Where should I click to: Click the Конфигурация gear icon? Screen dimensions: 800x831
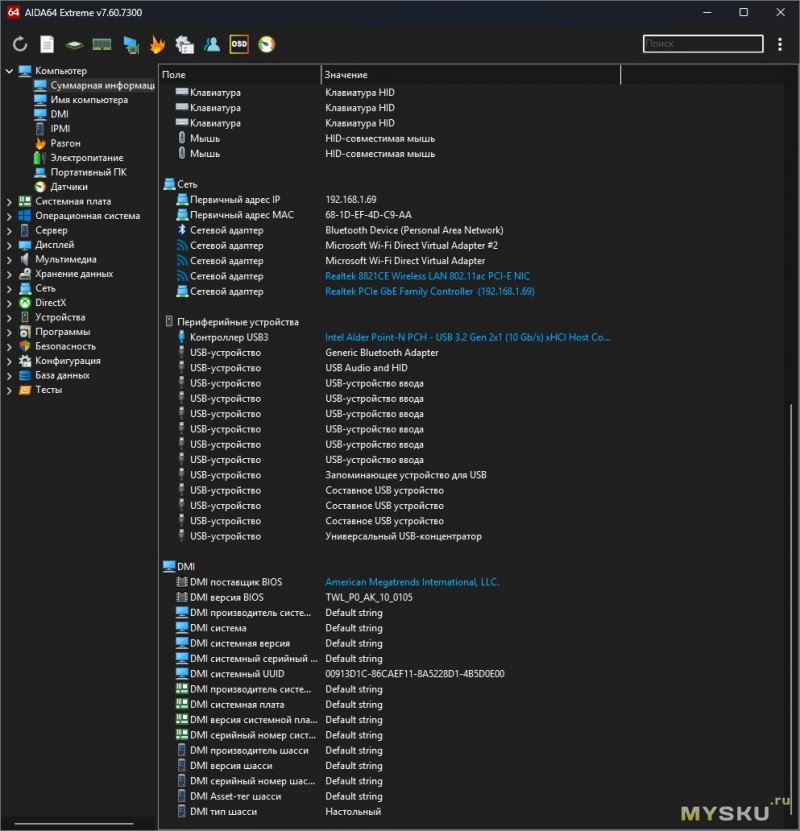pyautogui.click(x=25, y=360)
